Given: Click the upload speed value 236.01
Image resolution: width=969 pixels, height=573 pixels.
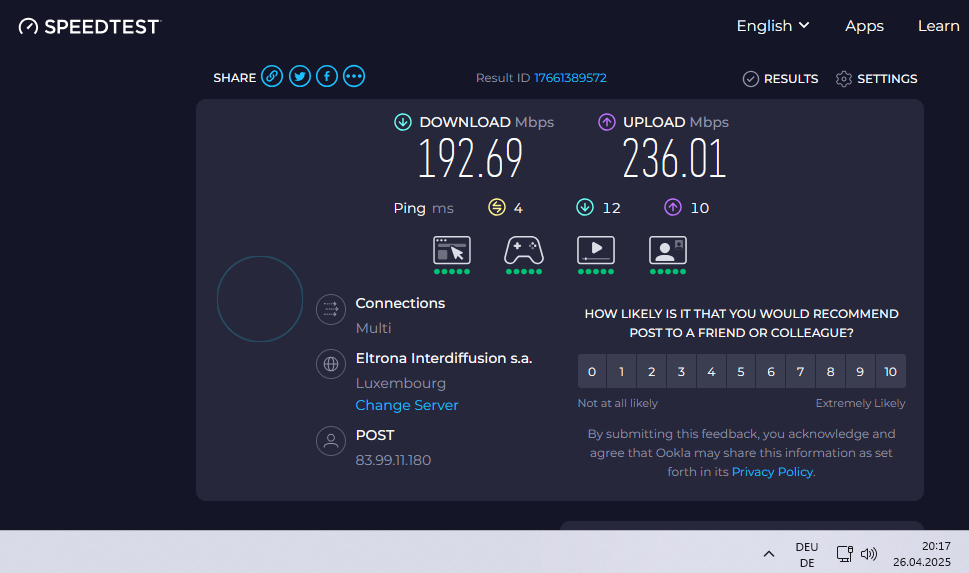Looking at the screenshot, I should [674, 159].
